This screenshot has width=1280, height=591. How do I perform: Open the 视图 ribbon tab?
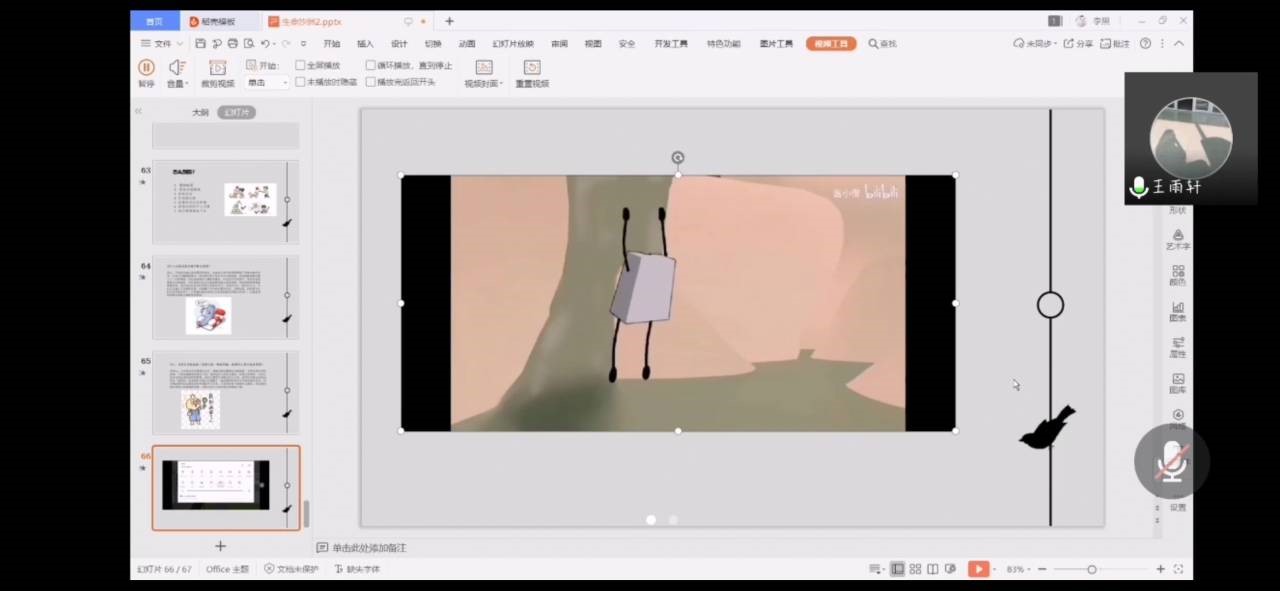pos(593,44)
